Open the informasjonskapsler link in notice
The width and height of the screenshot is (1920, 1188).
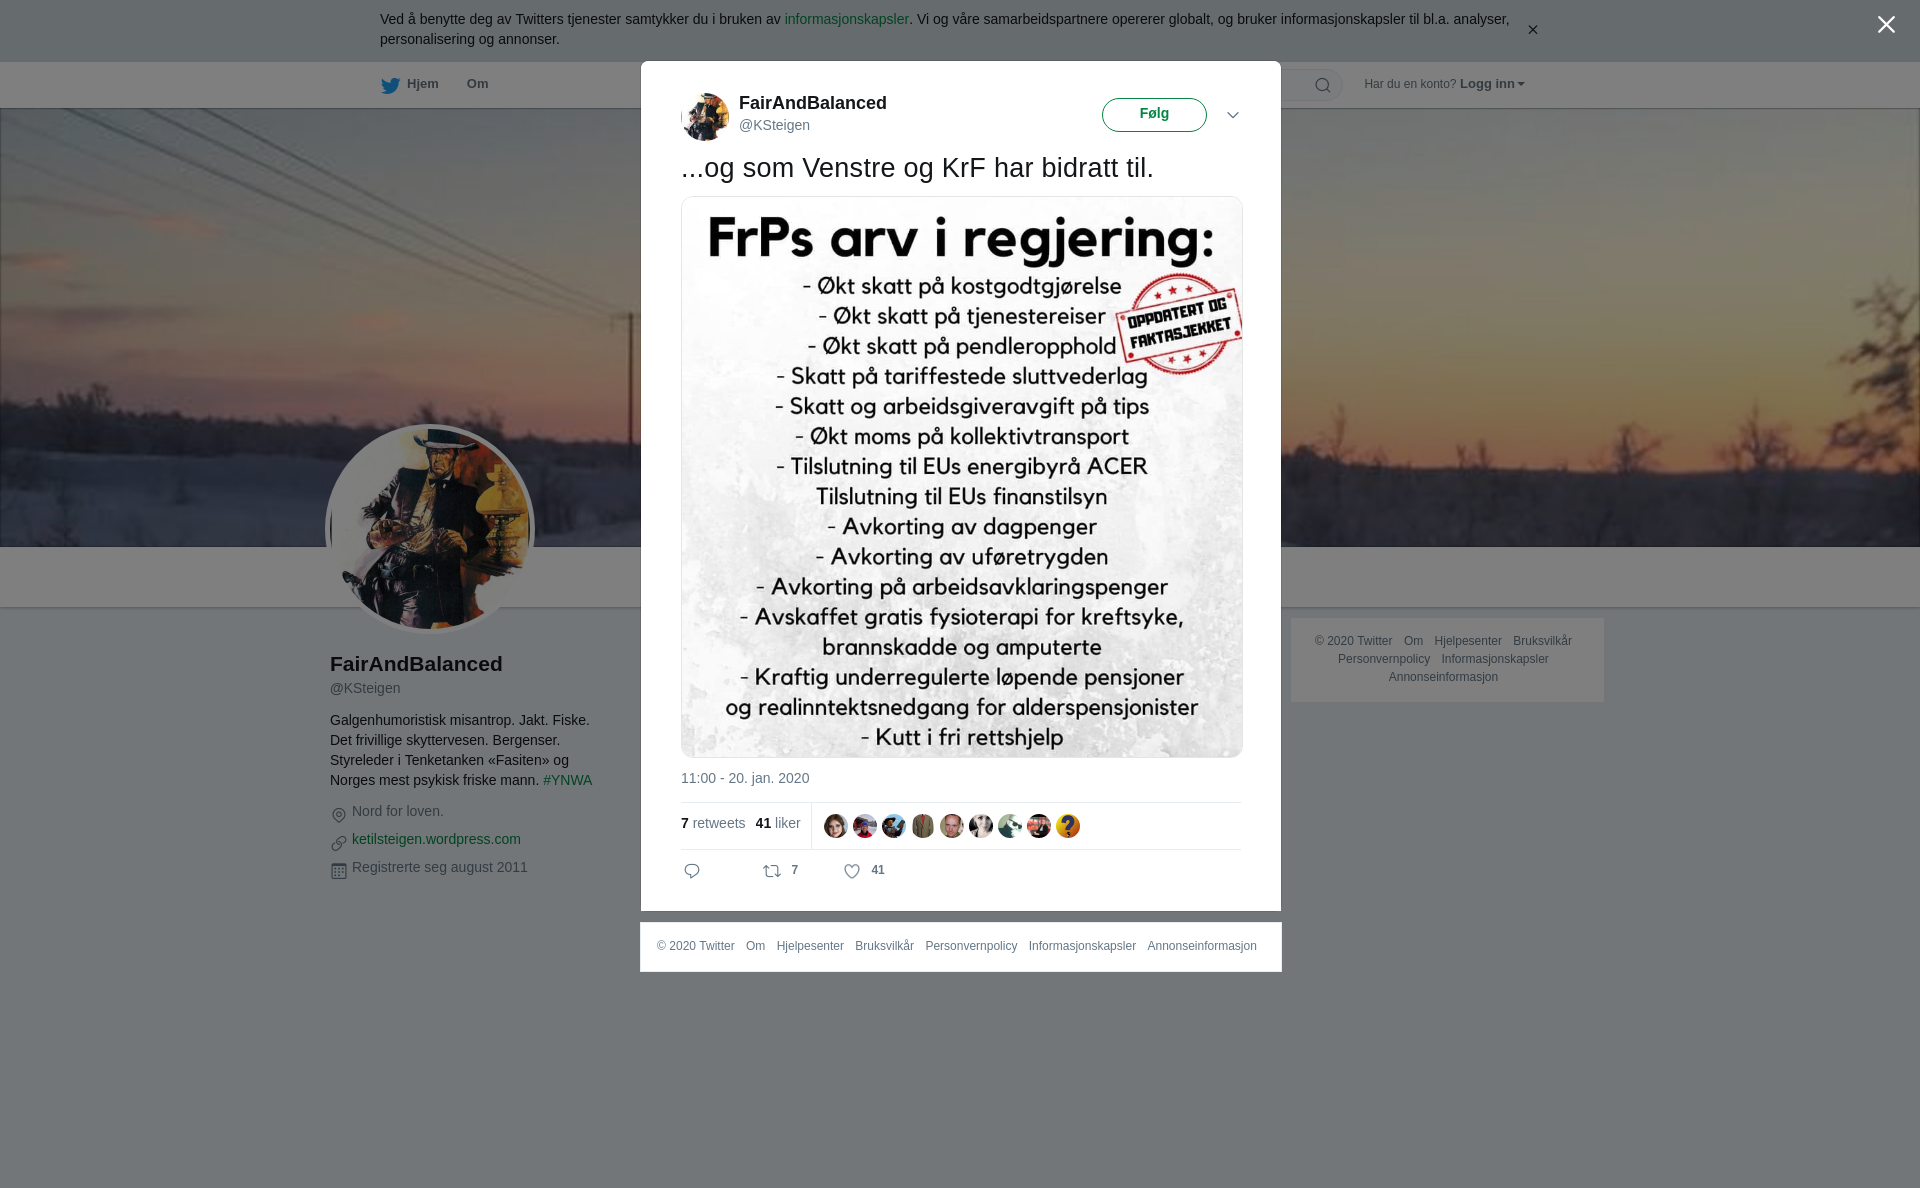[846, 19]
